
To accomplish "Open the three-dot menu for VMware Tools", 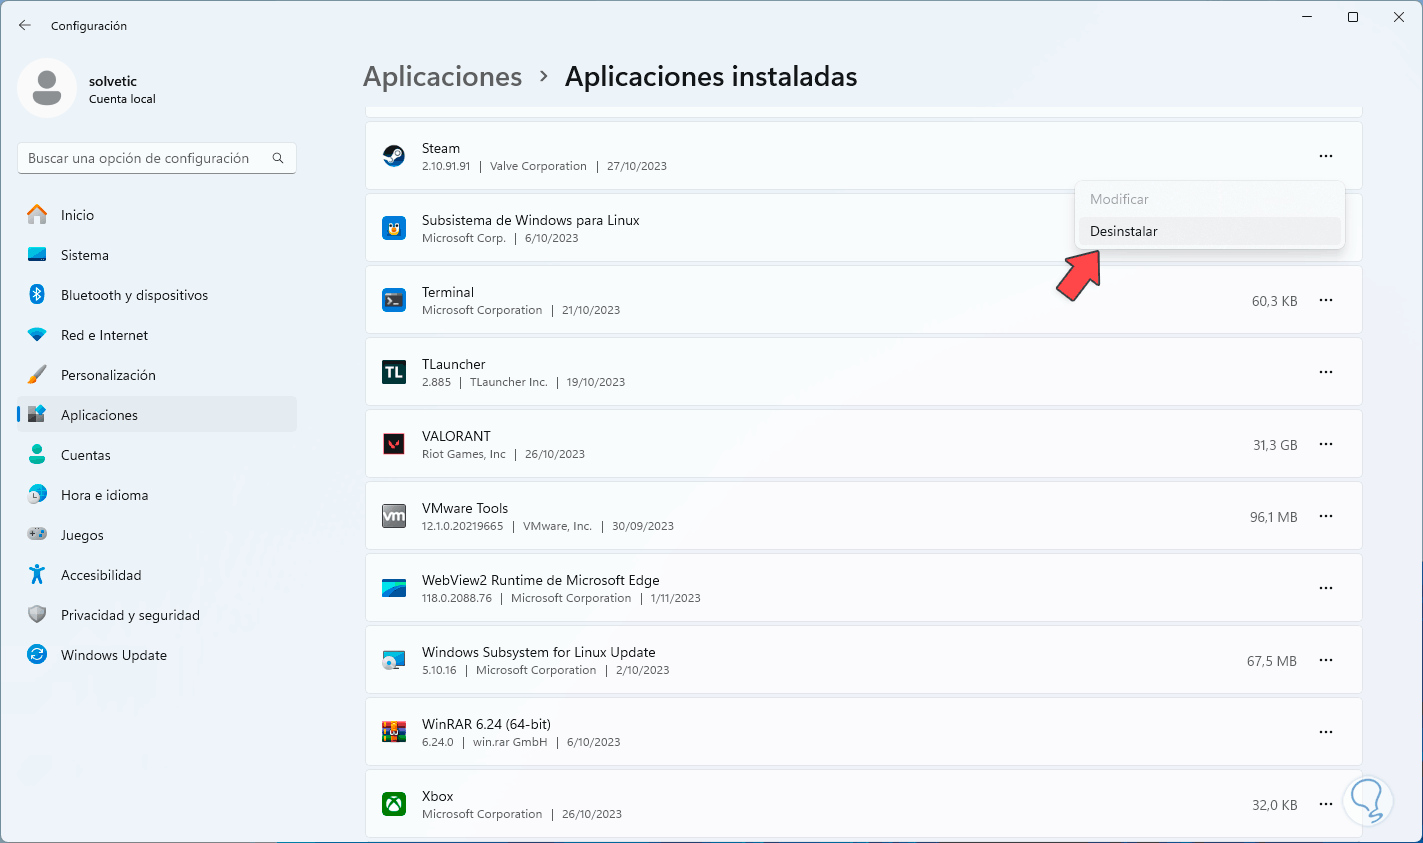I will point(1326,516).
